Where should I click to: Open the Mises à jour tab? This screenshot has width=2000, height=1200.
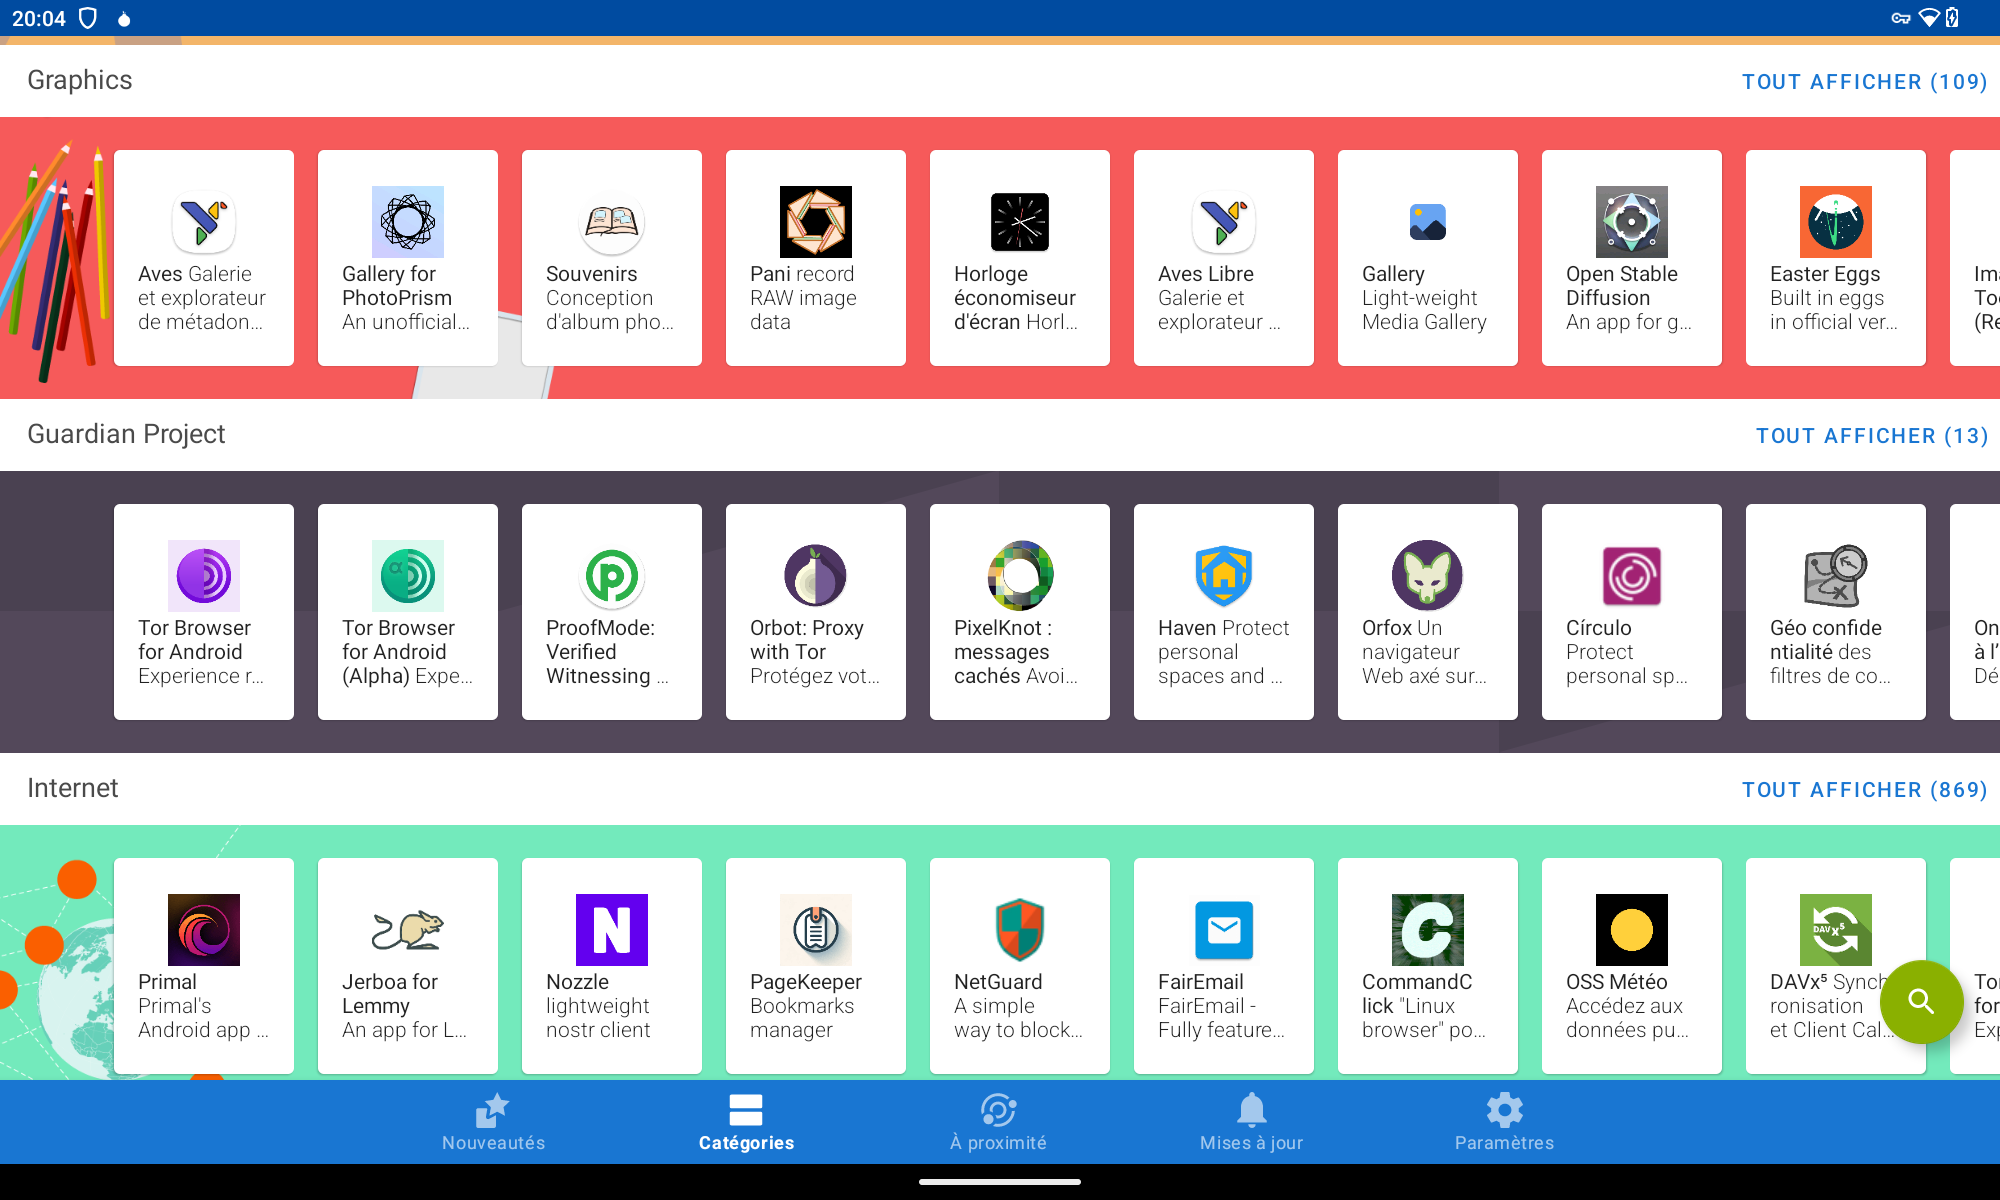pyautogui.click(x=1251, y=1122)
